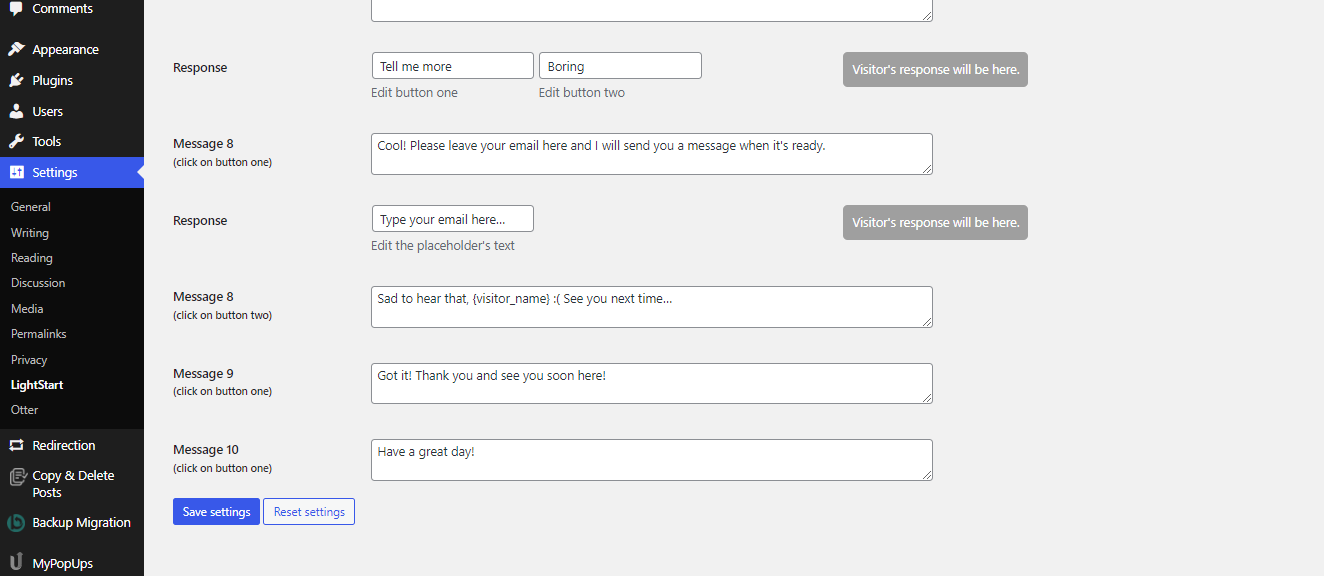Click the Comments speech bubble icon
This screenshot has height=576, width=1324.
point(16,9)
